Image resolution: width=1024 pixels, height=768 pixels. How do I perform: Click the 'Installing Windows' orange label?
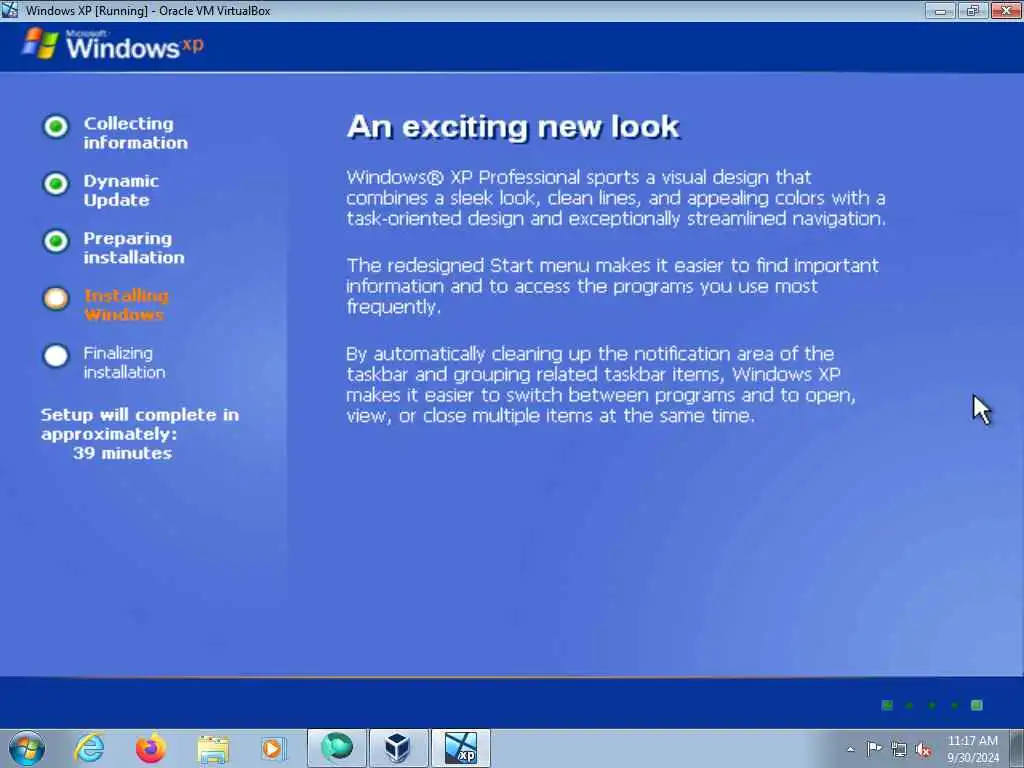(126, 305)
